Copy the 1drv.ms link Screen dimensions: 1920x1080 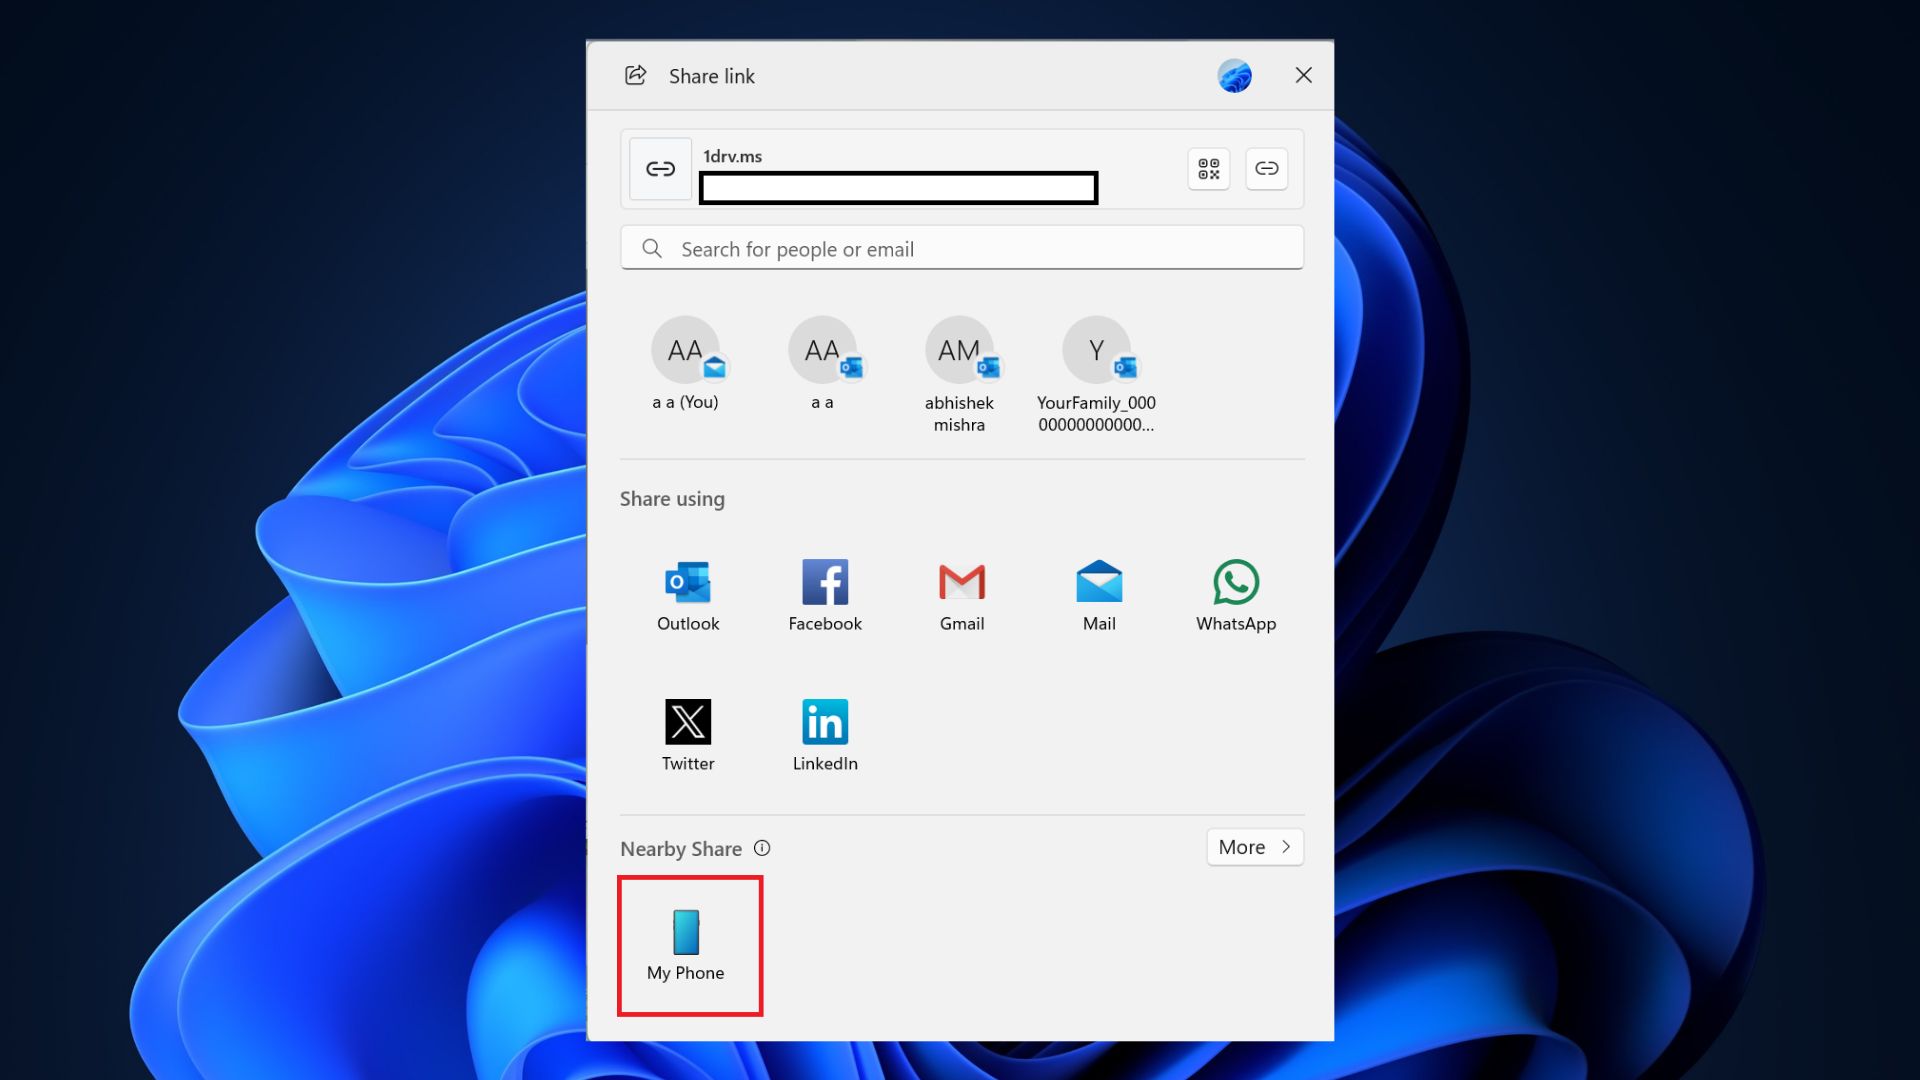click(1267, 169)
